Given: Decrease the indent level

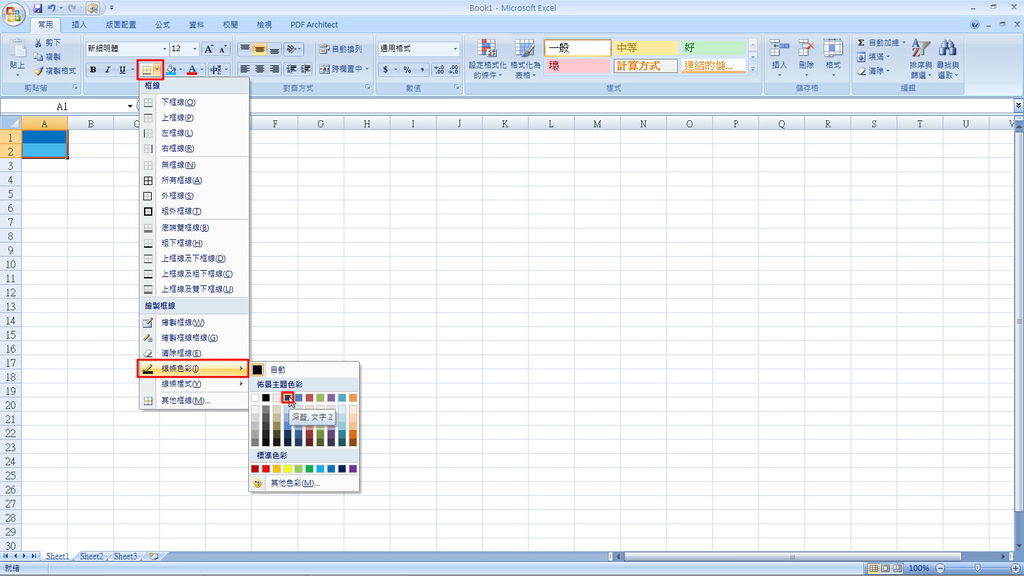Looking at the screenshot, I should (x=291, y=69).
